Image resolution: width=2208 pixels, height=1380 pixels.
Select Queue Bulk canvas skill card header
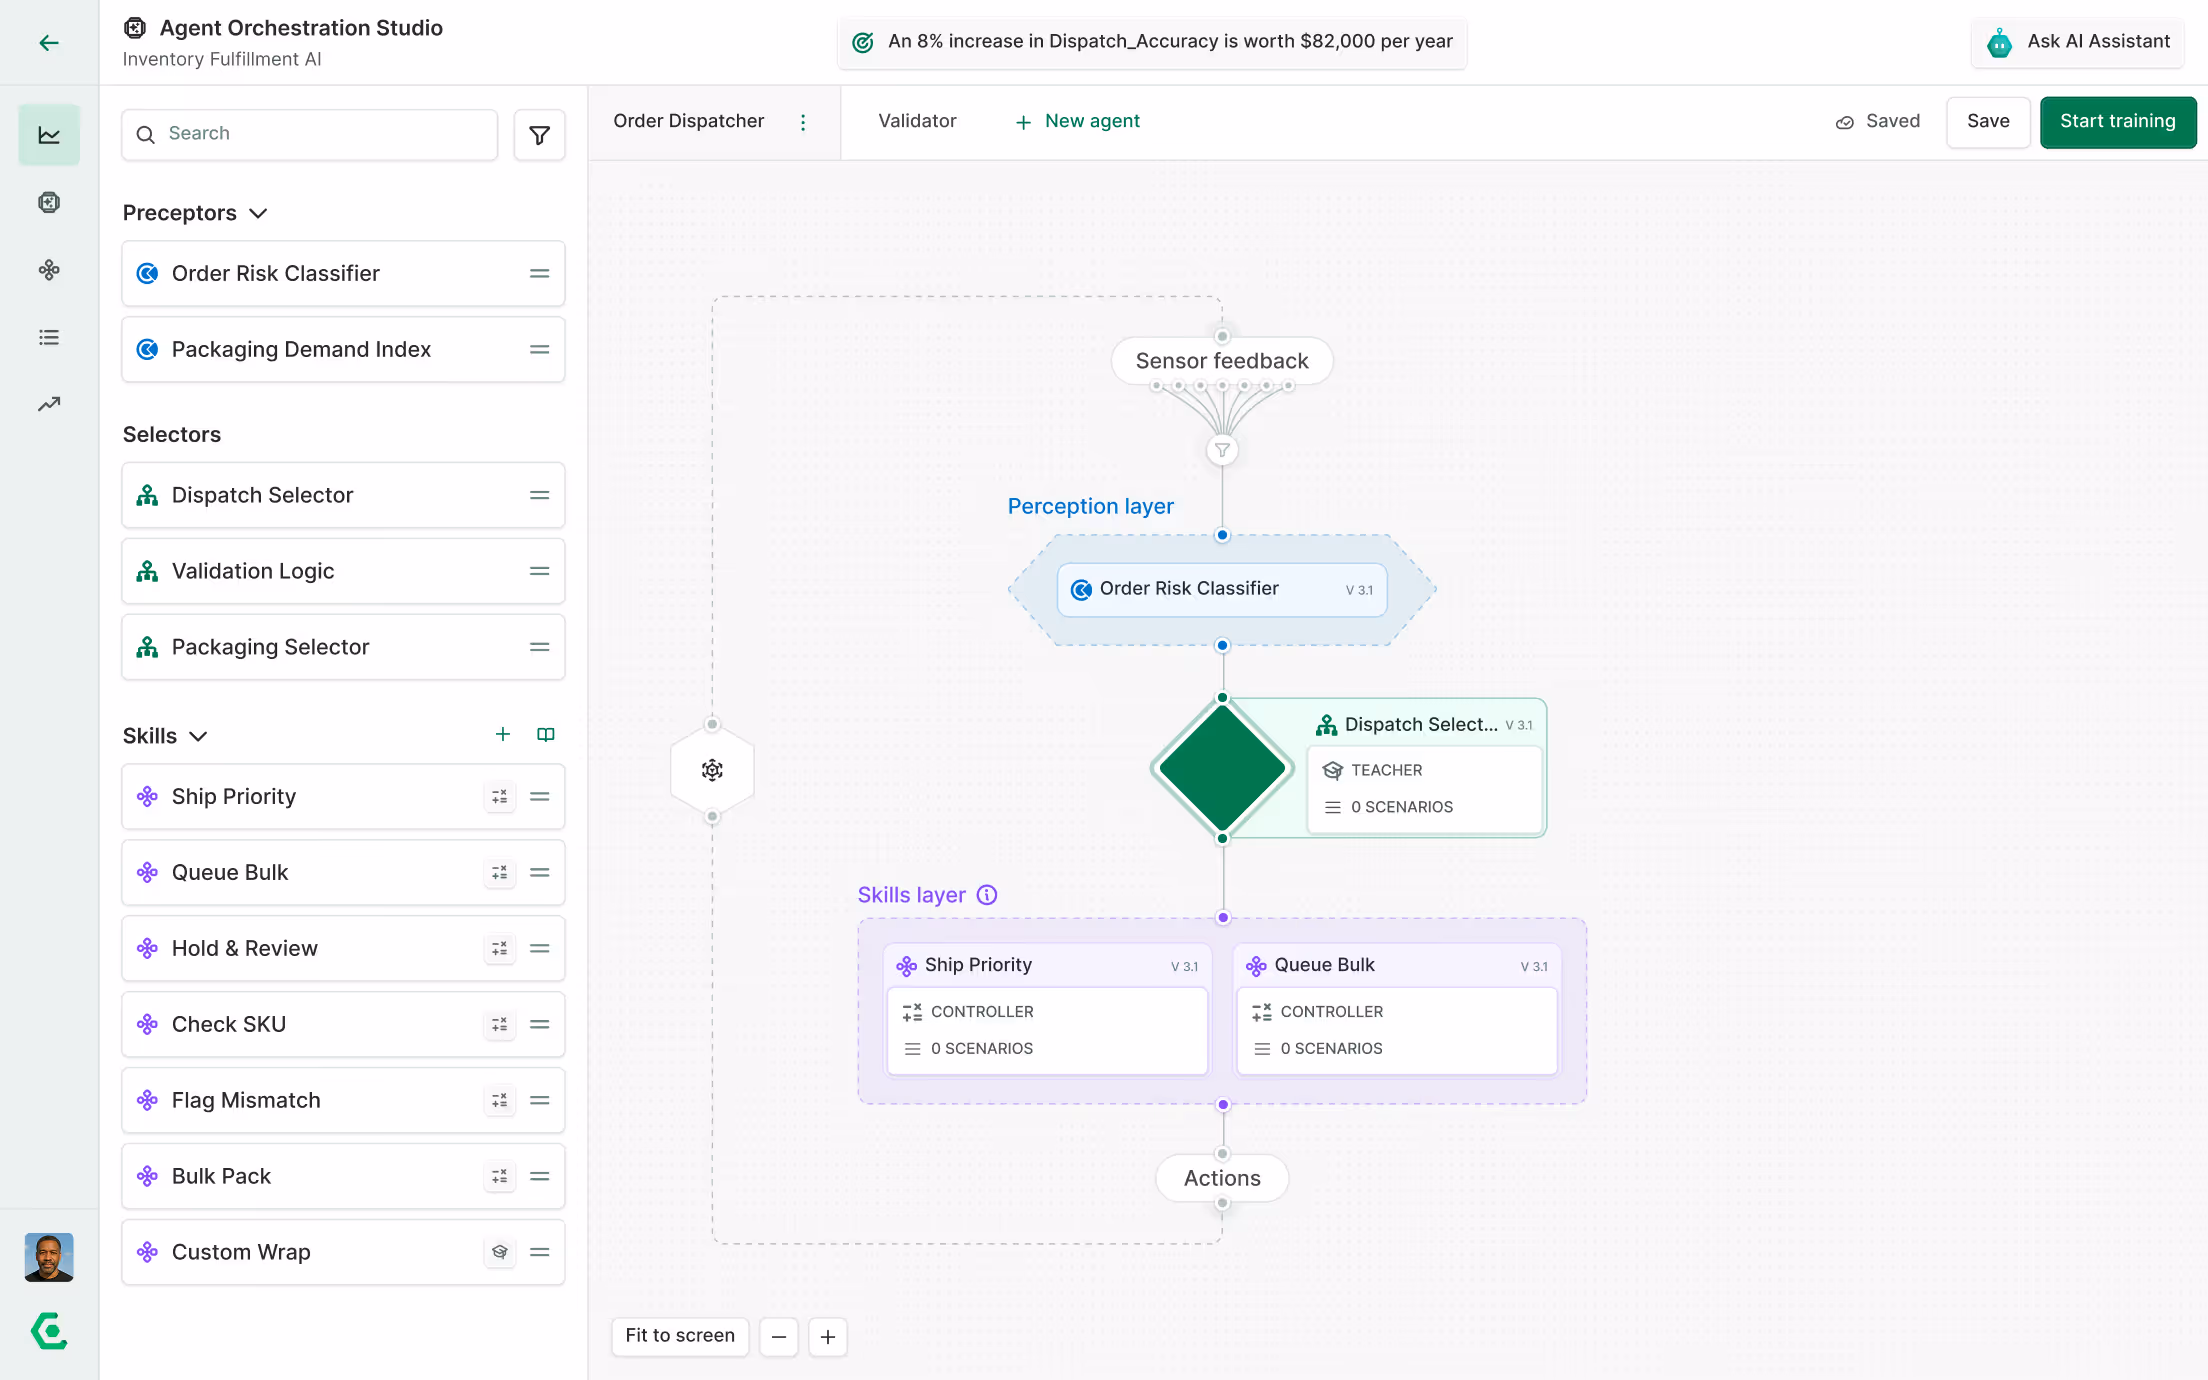[1397, 965]
